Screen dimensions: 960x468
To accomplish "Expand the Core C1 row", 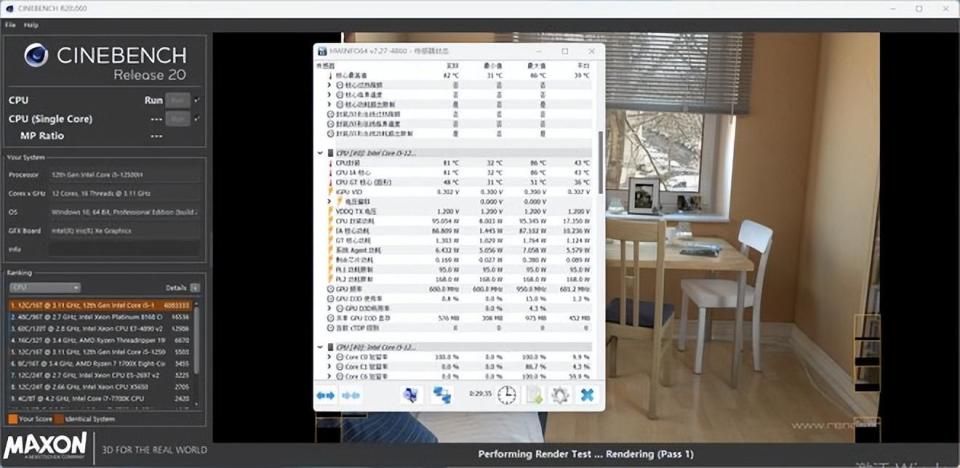I will (x=330, y=366).
